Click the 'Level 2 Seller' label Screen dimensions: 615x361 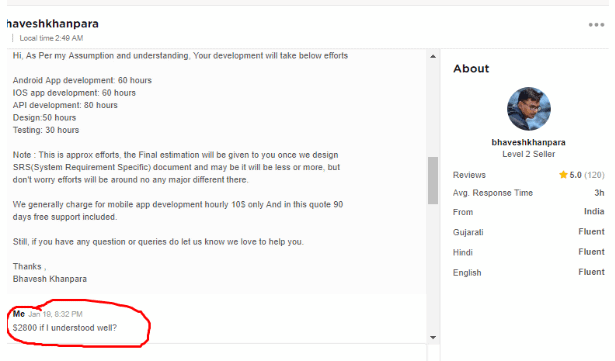point(528,154)
